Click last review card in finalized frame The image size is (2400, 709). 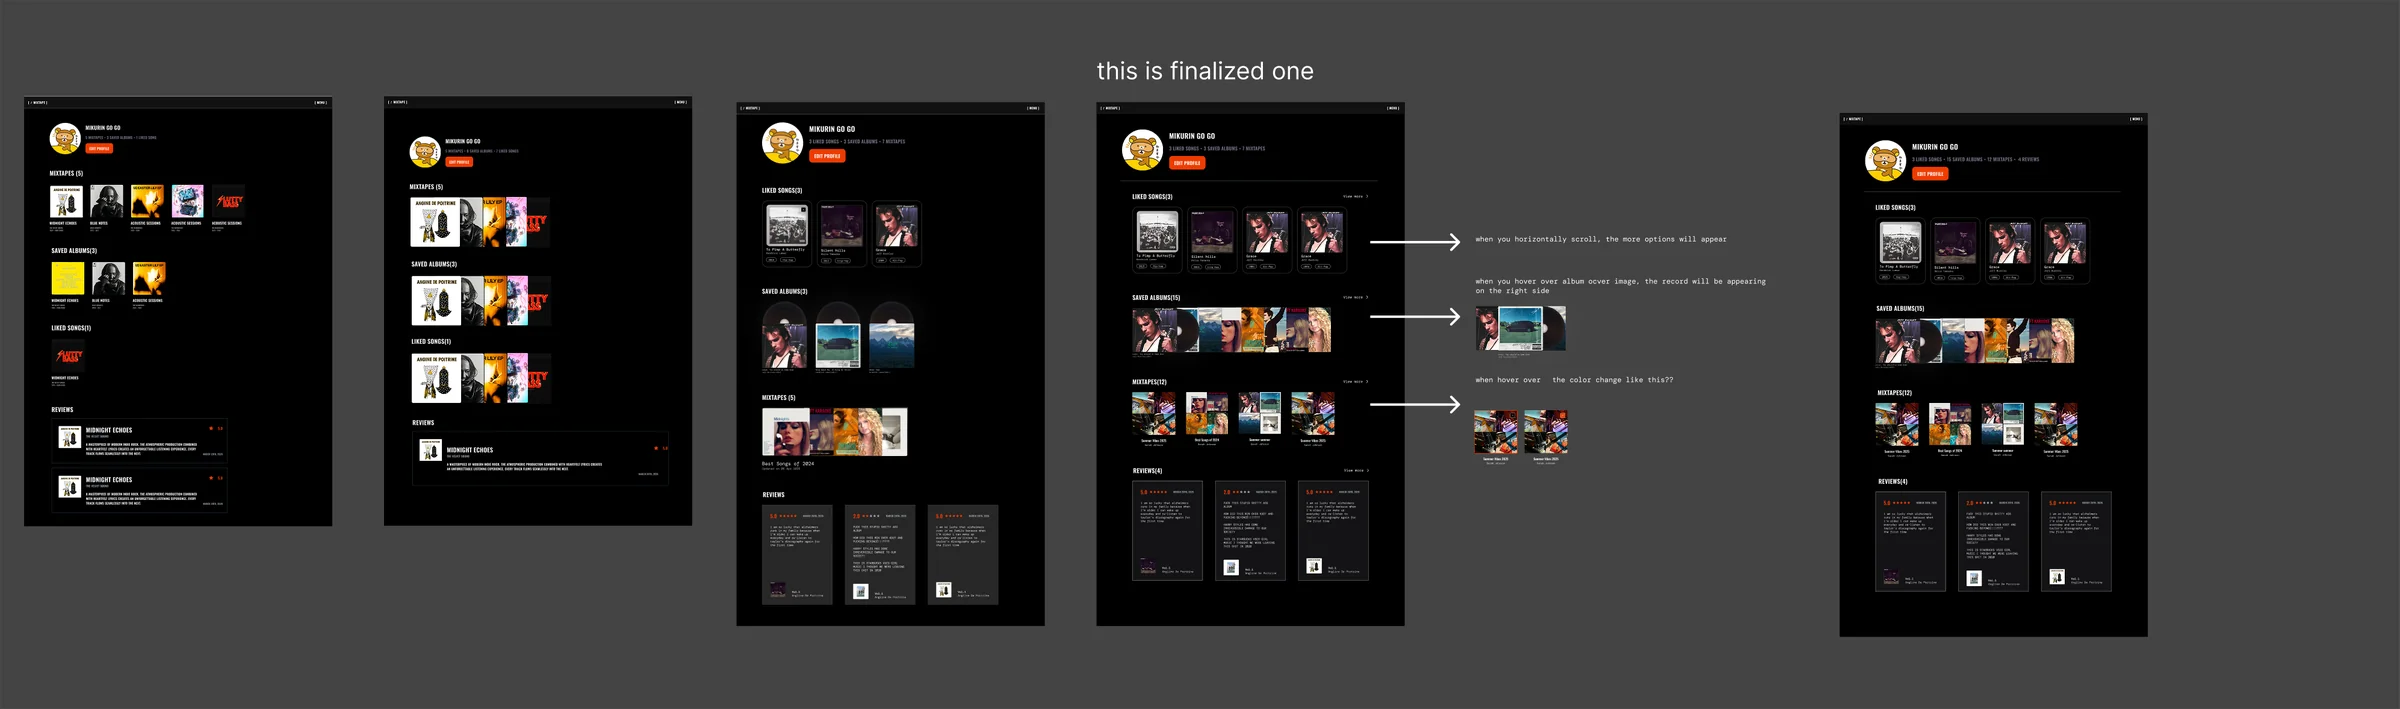[1333, 531]
